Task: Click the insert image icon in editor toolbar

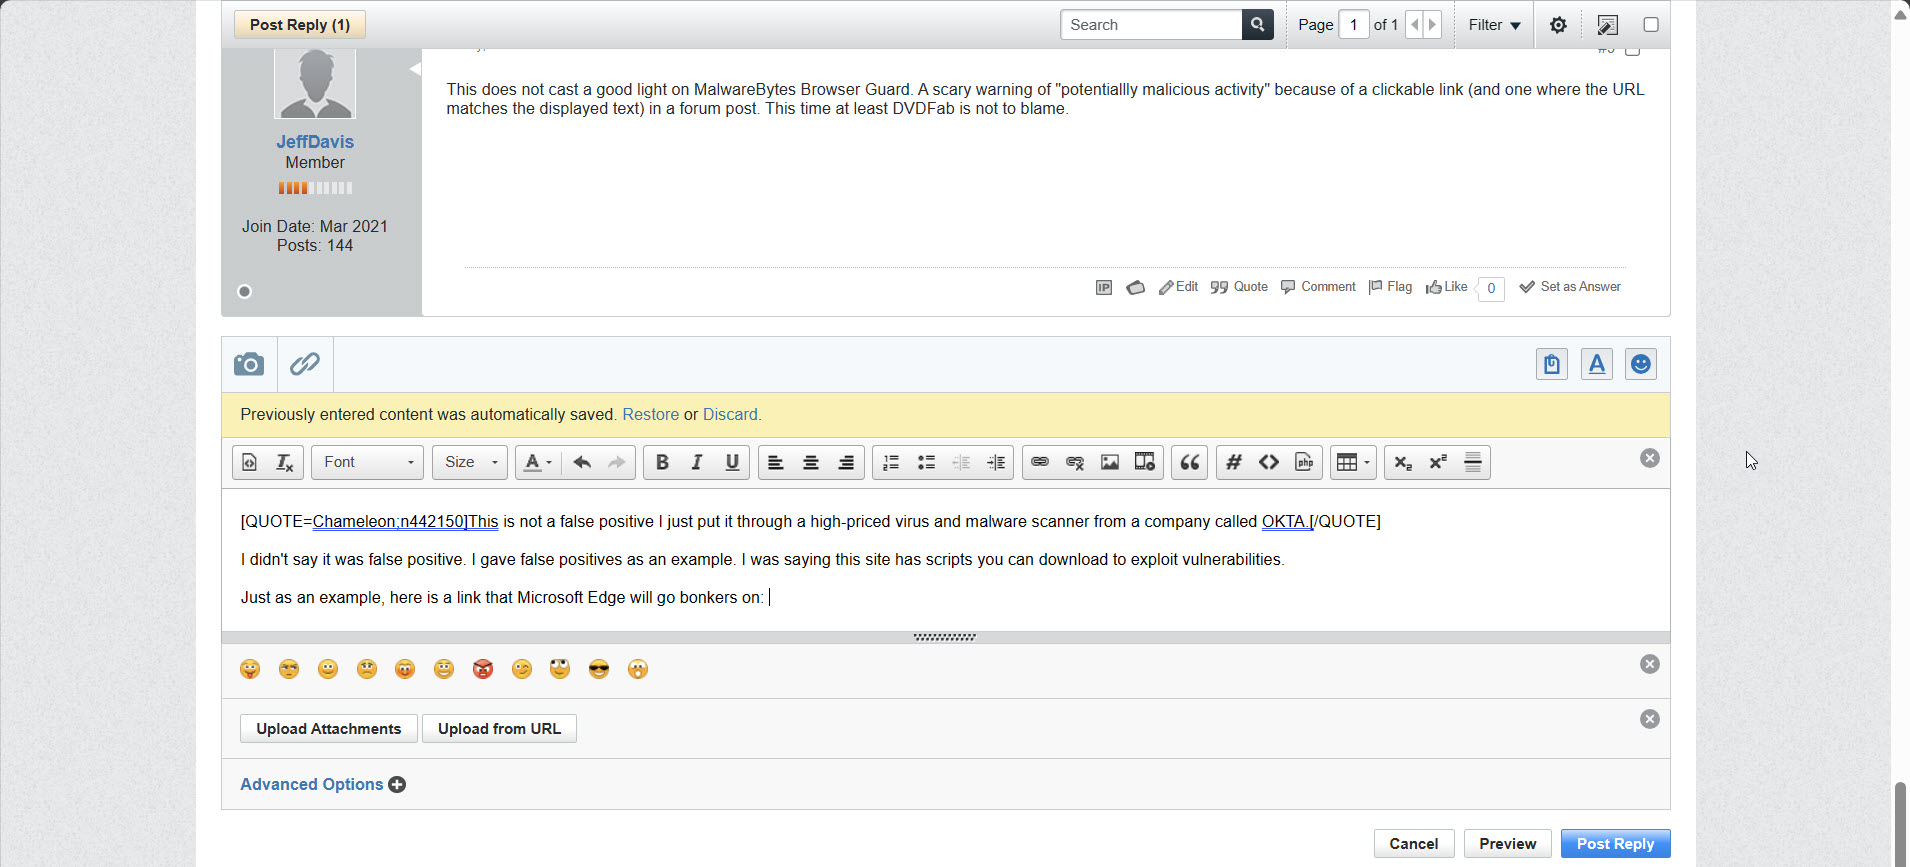Action: tap(1110, 462)
